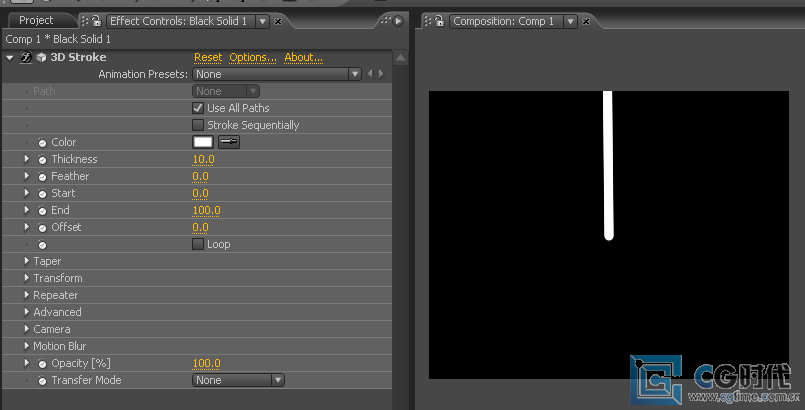Toggle the Start stopwatch
The height and width of the screenshot is (410, 805).
(x=42, y=193)
